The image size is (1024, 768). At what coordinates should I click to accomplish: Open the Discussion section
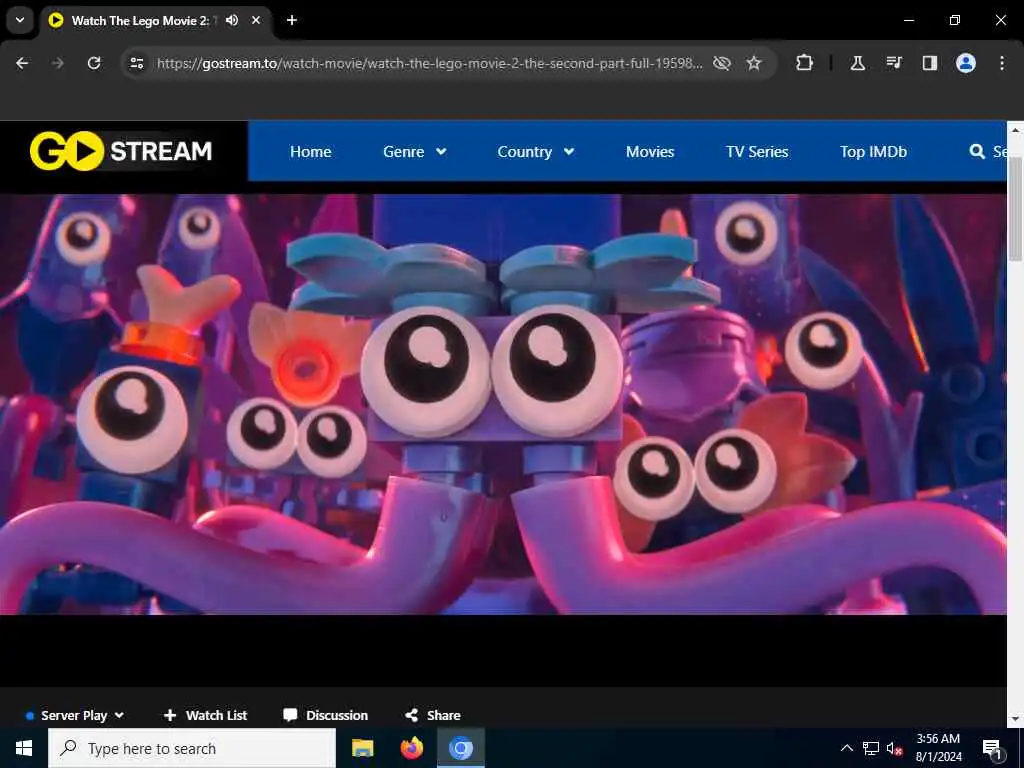tap(325, 715)
